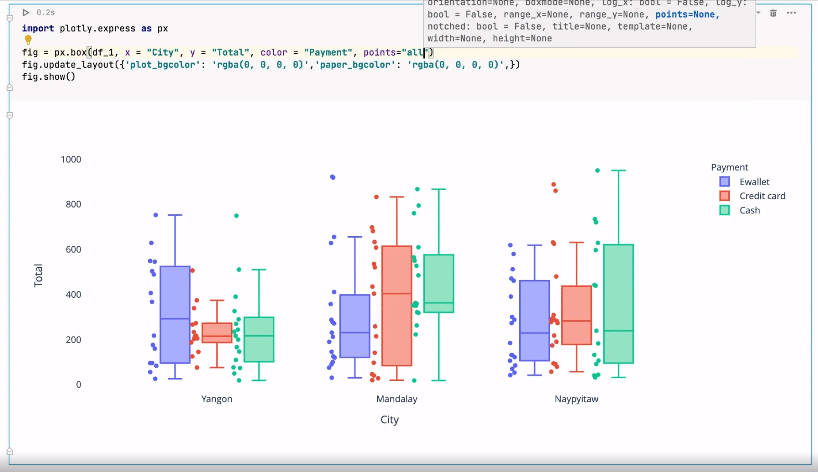
Task: Collapse the fold marker beside the fig.show() line
Action: 10,88
